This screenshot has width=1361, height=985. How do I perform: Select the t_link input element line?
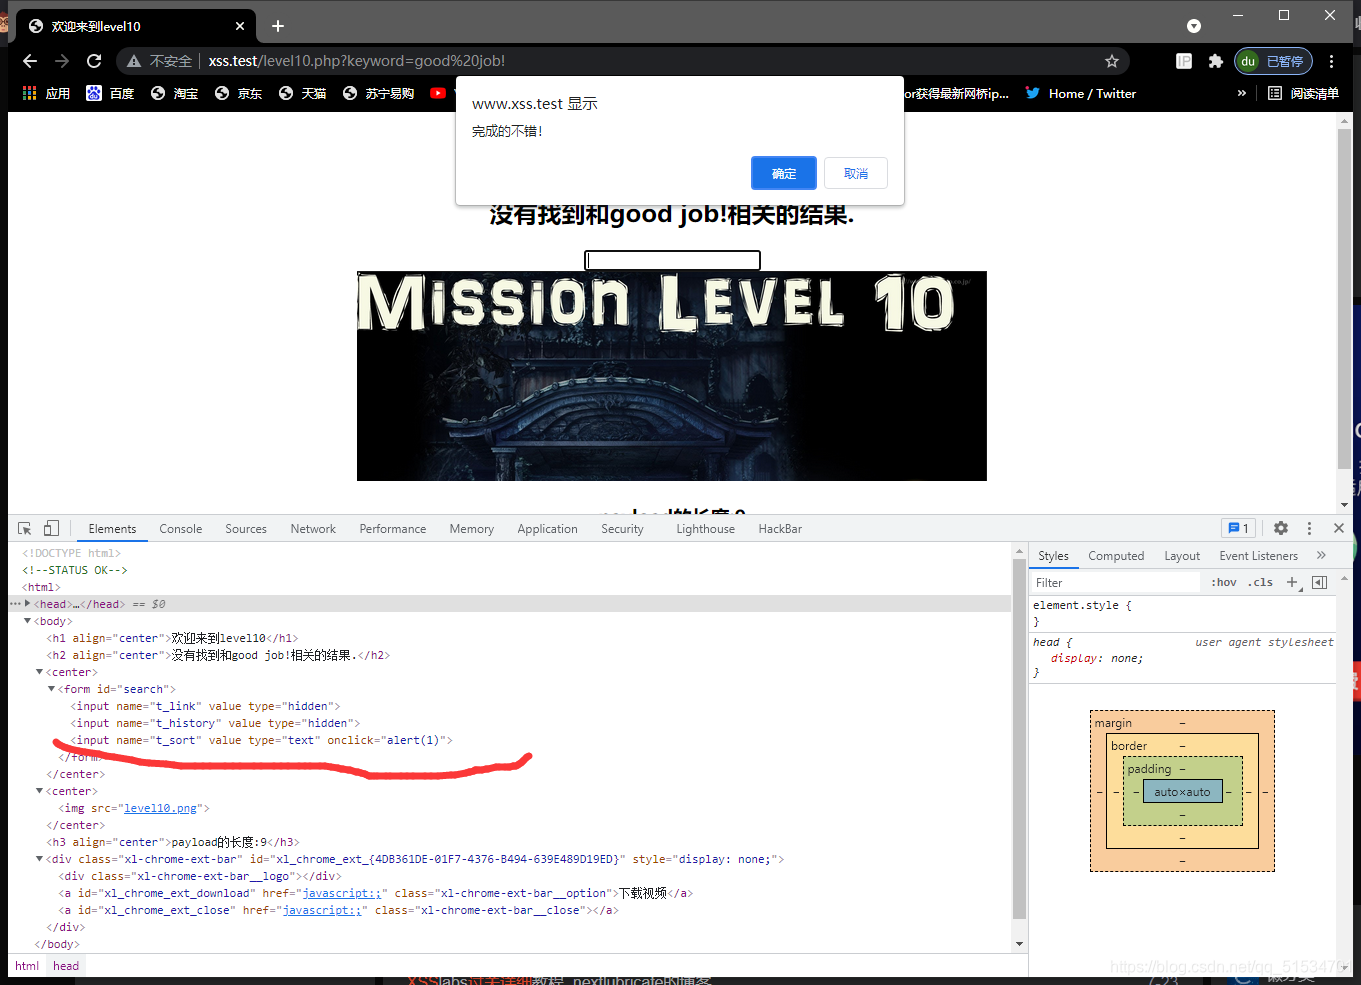pos(205,706)
